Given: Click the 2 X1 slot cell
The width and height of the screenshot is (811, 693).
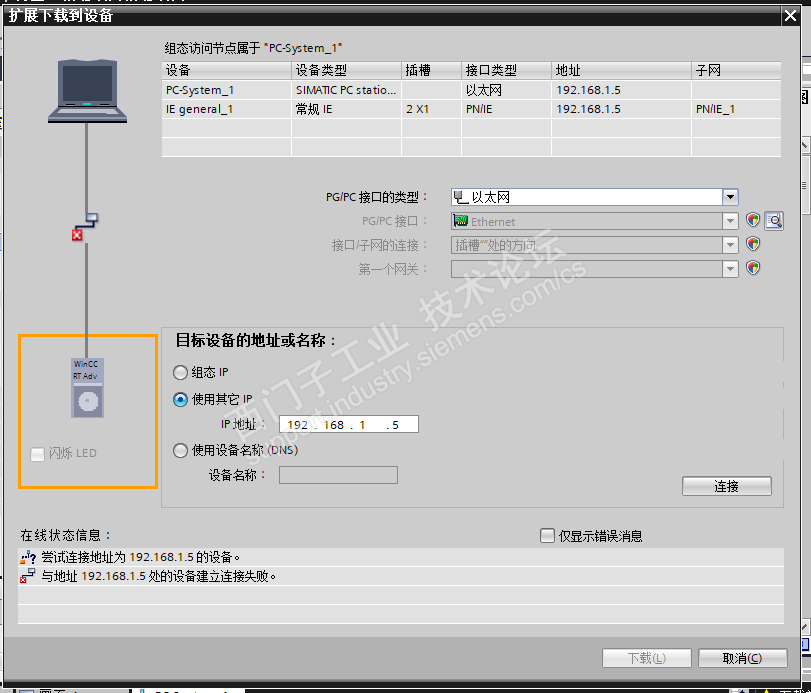Looking at the screenshot, I should 431,109.
